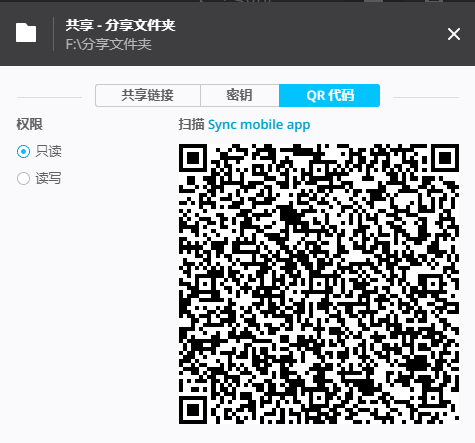Viewport: 475px width, 443px height.
Task: Click the QR code top-left finder square
Action: pyautogui.click(x=193, y=158)
